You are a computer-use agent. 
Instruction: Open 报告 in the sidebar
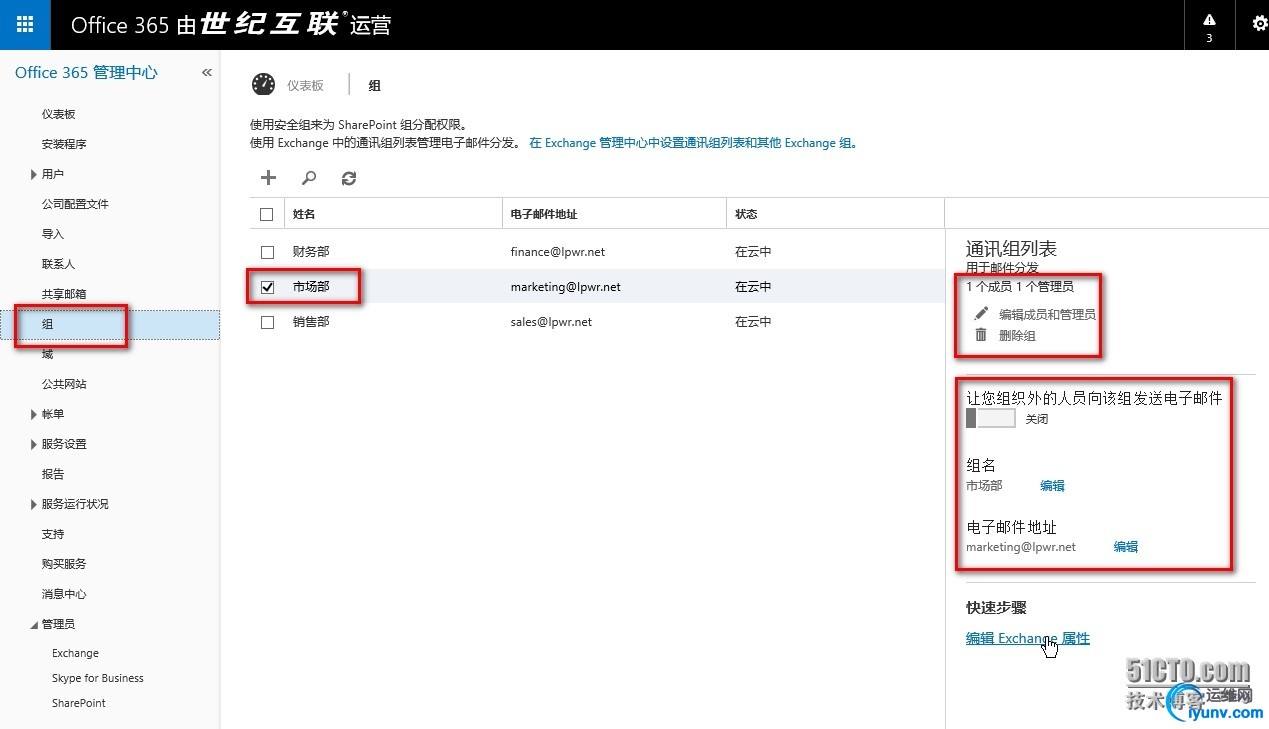pyautogui.click(x=52, y=474)
